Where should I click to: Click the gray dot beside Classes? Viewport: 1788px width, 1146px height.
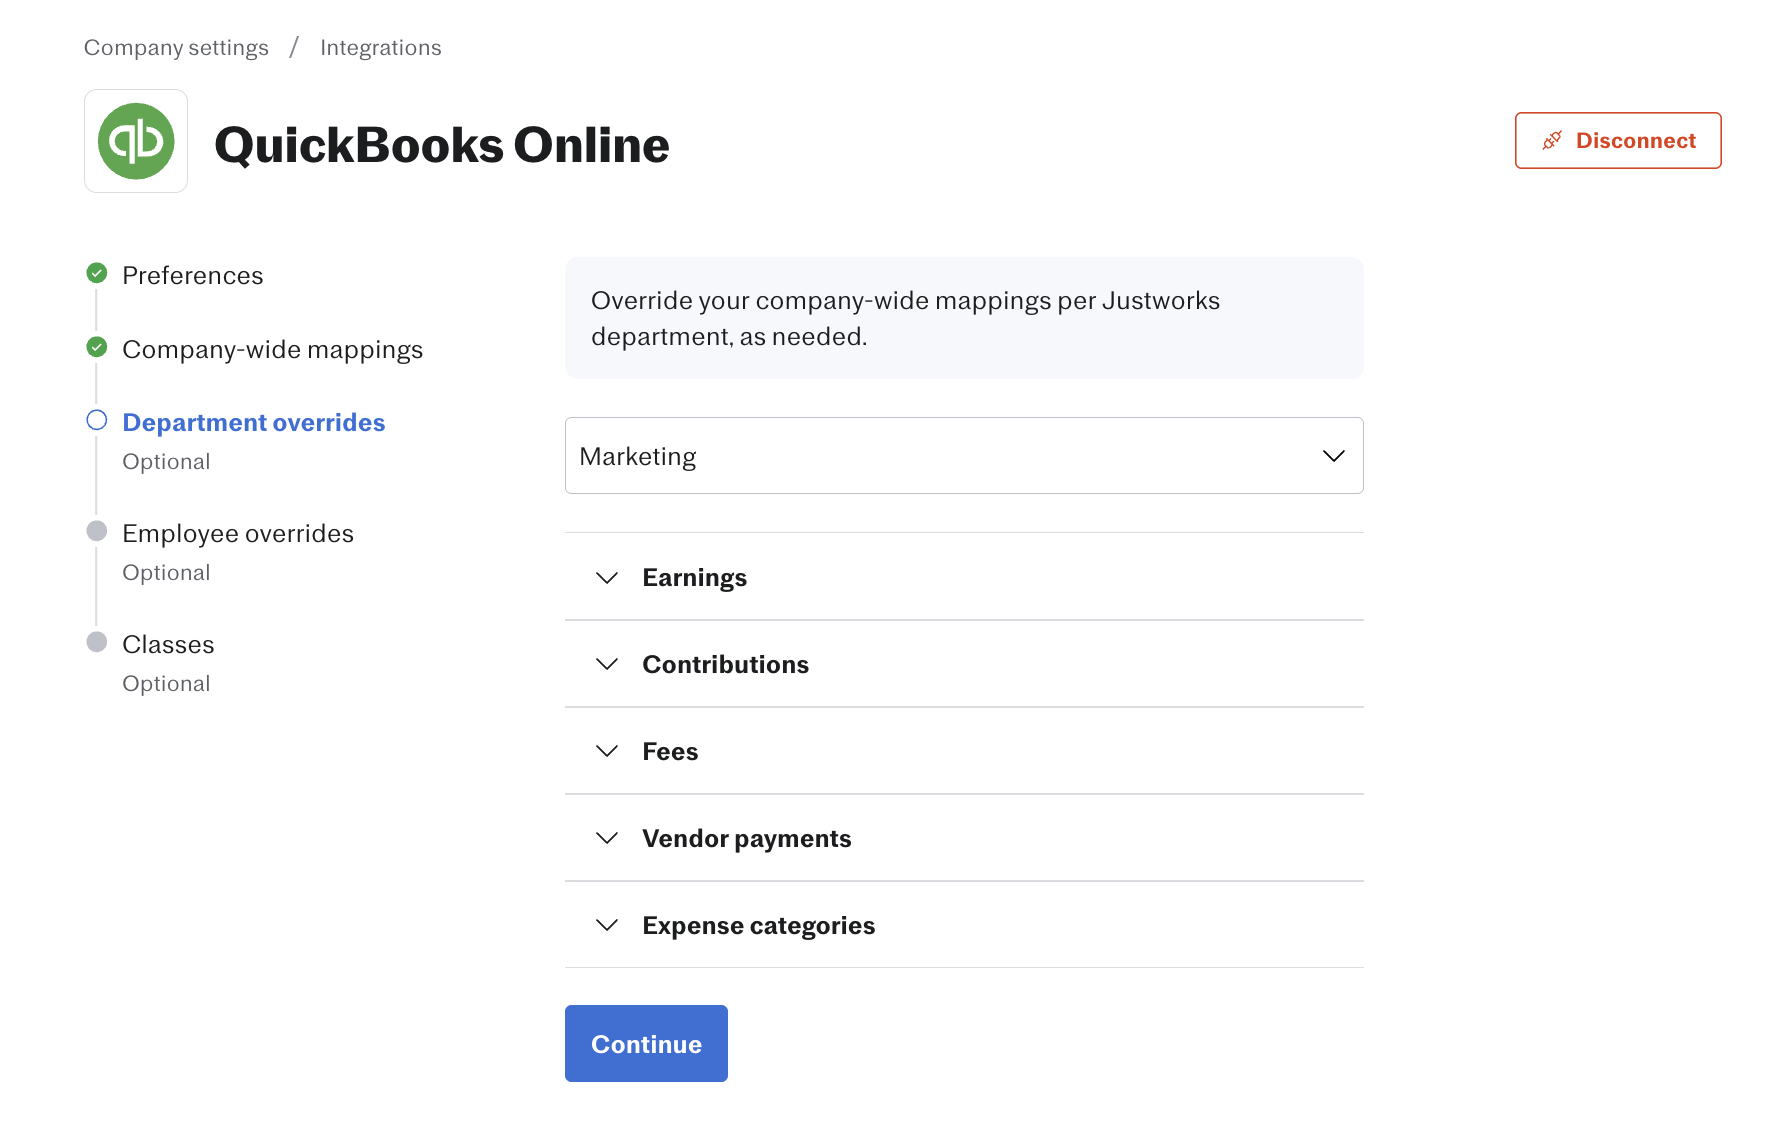tap(97, 642)
